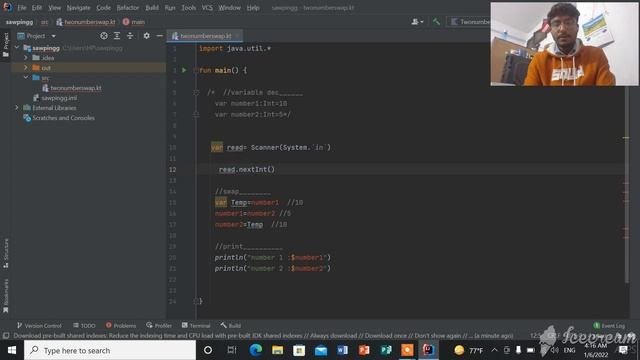640x360 pixels.
Task: Click sawpingg breadcrumb in navigation bar
Action: coord(19,22)
